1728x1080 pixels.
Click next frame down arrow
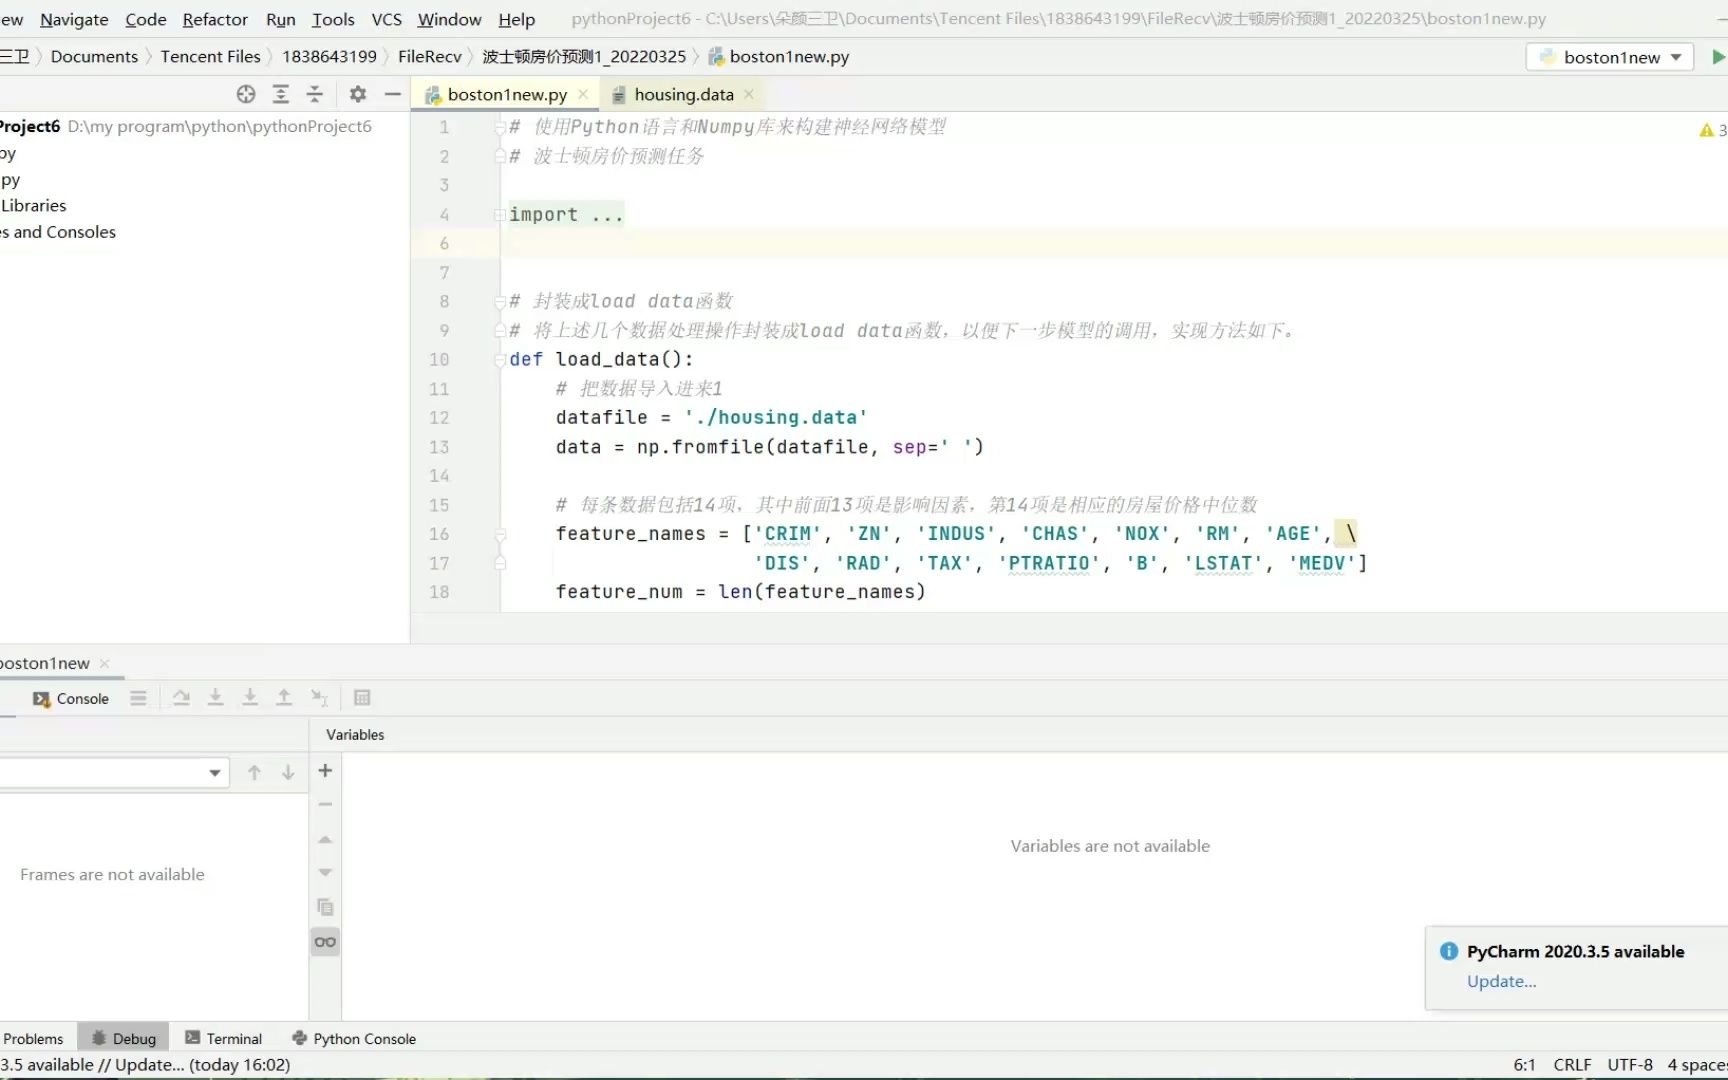[x=288, y=773]
